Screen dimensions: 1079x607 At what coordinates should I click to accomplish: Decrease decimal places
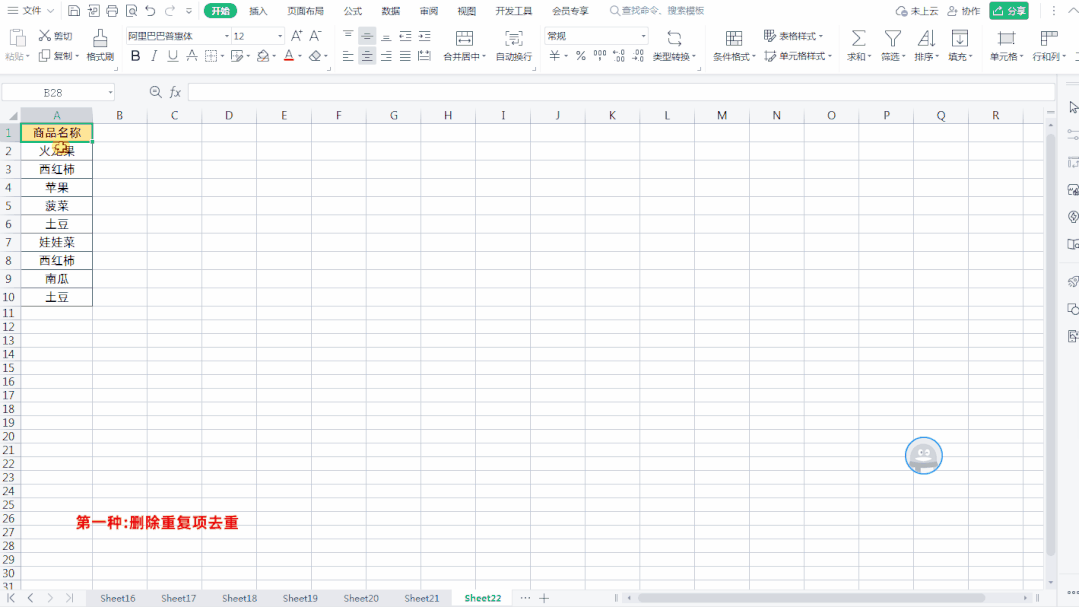[x=638, y=56]
